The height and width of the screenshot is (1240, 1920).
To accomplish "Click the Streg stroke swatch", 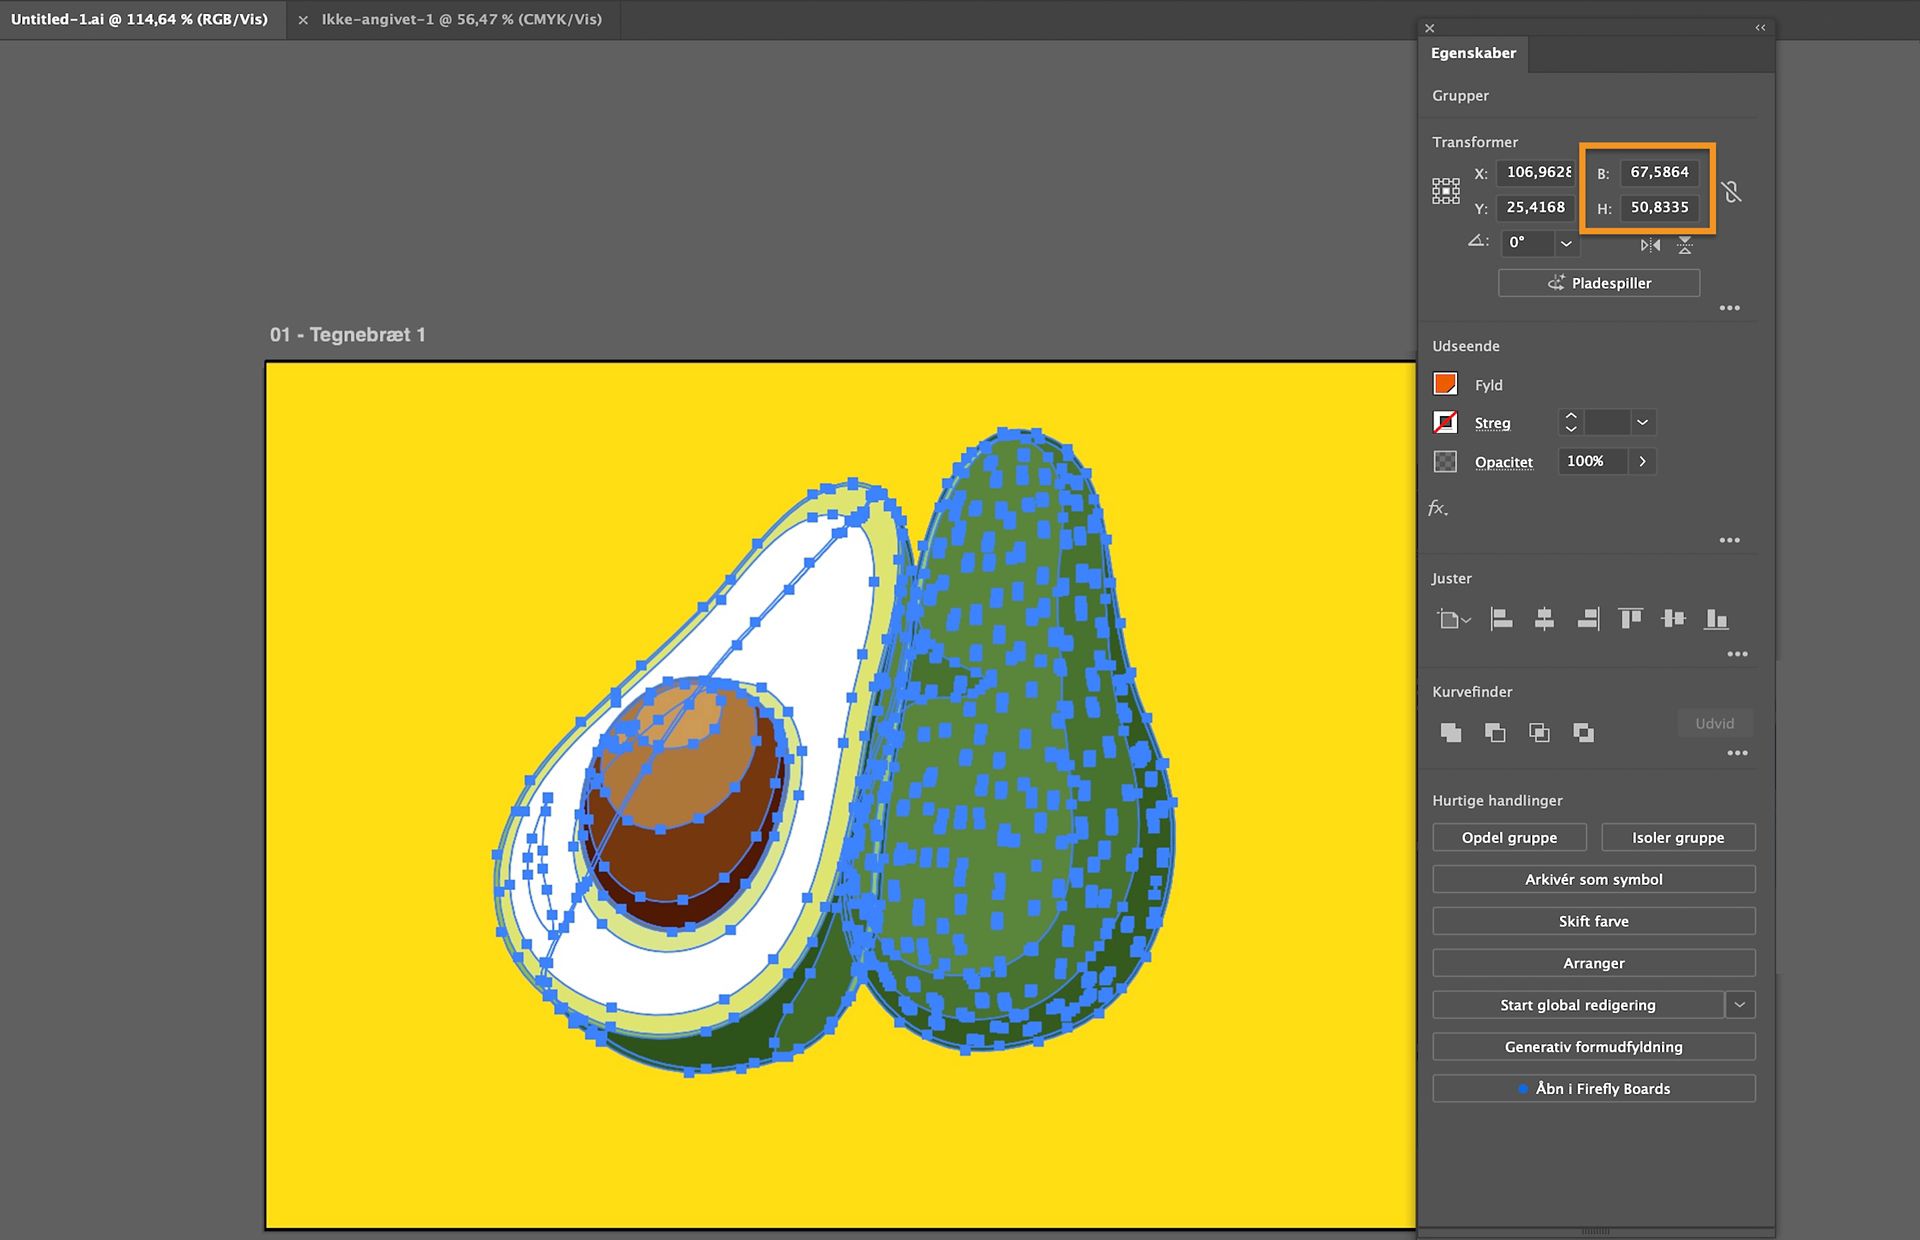I will (x=1445, y=422).
